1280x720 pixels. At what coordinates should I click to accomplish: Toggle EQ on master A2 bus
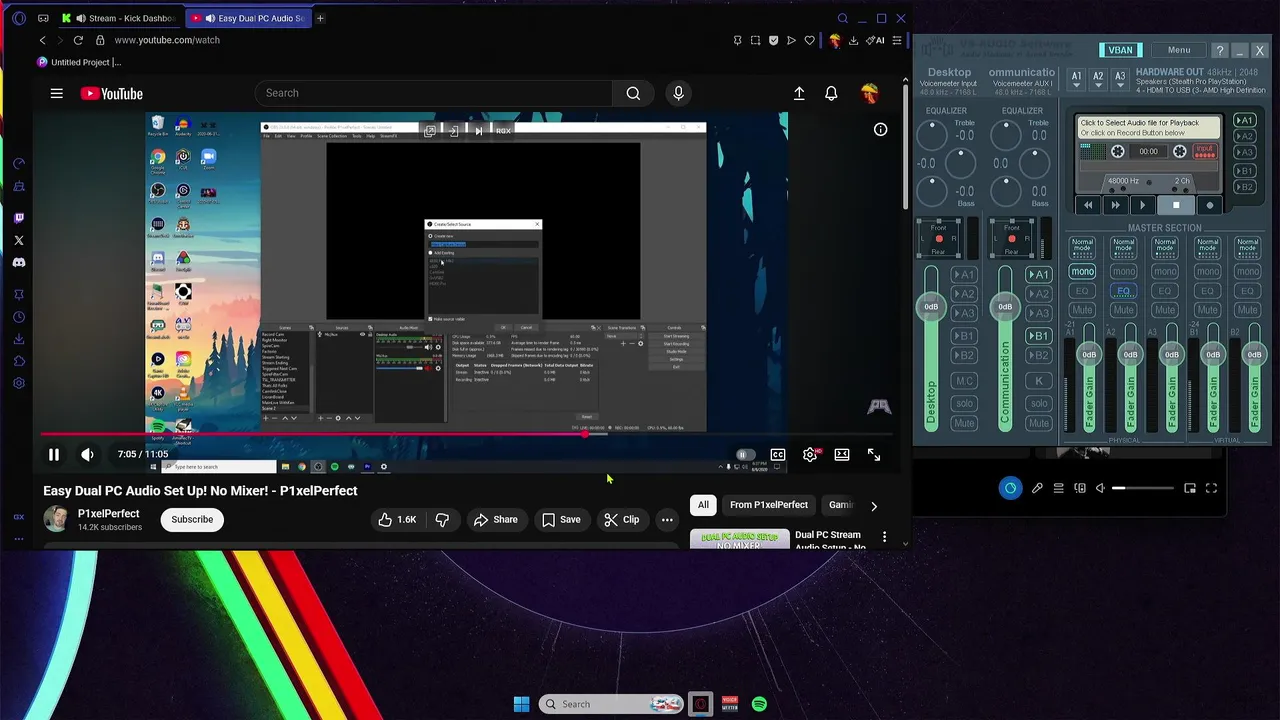click(1124, 291)
